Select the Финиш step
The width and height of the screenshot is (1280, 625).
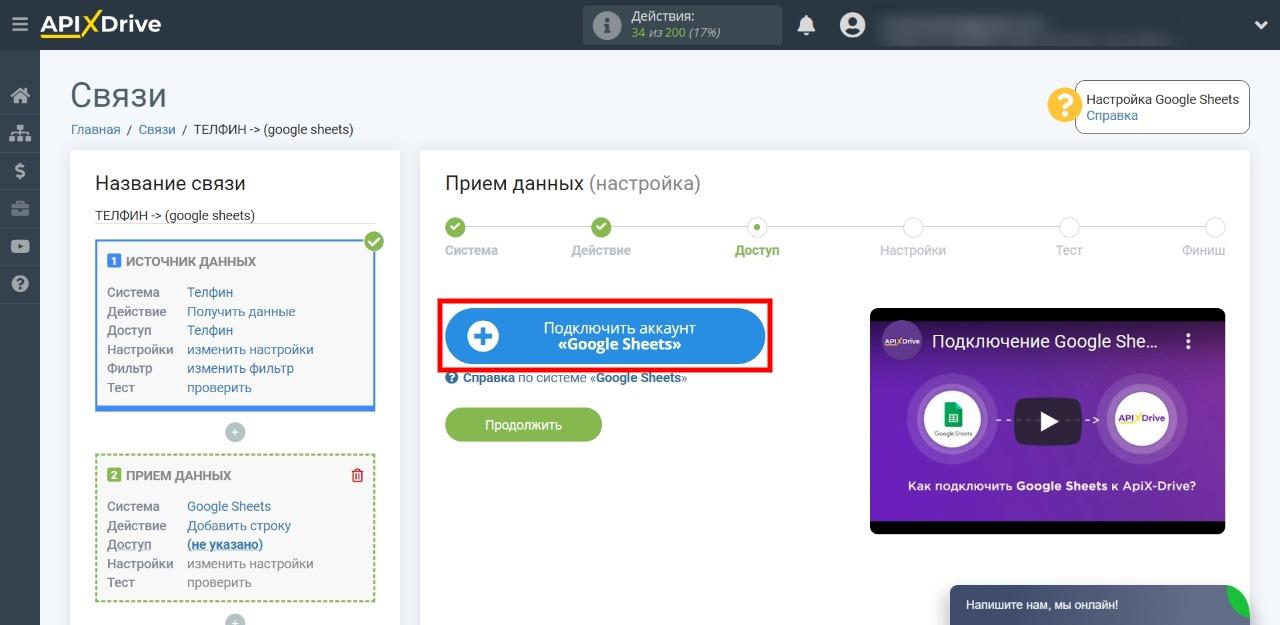[x=1204, y=238]
